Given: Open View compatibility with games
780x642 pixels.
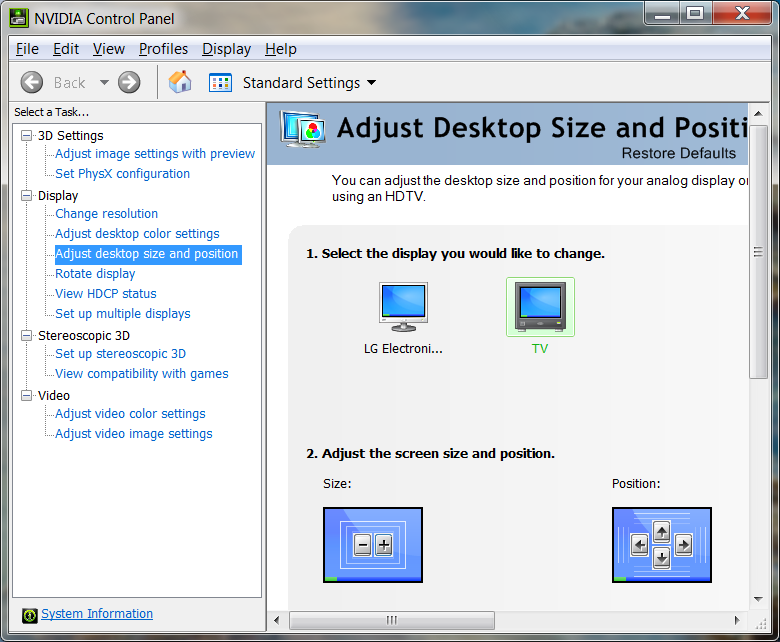Looking at the screenshot, I should tap(142, 373).
